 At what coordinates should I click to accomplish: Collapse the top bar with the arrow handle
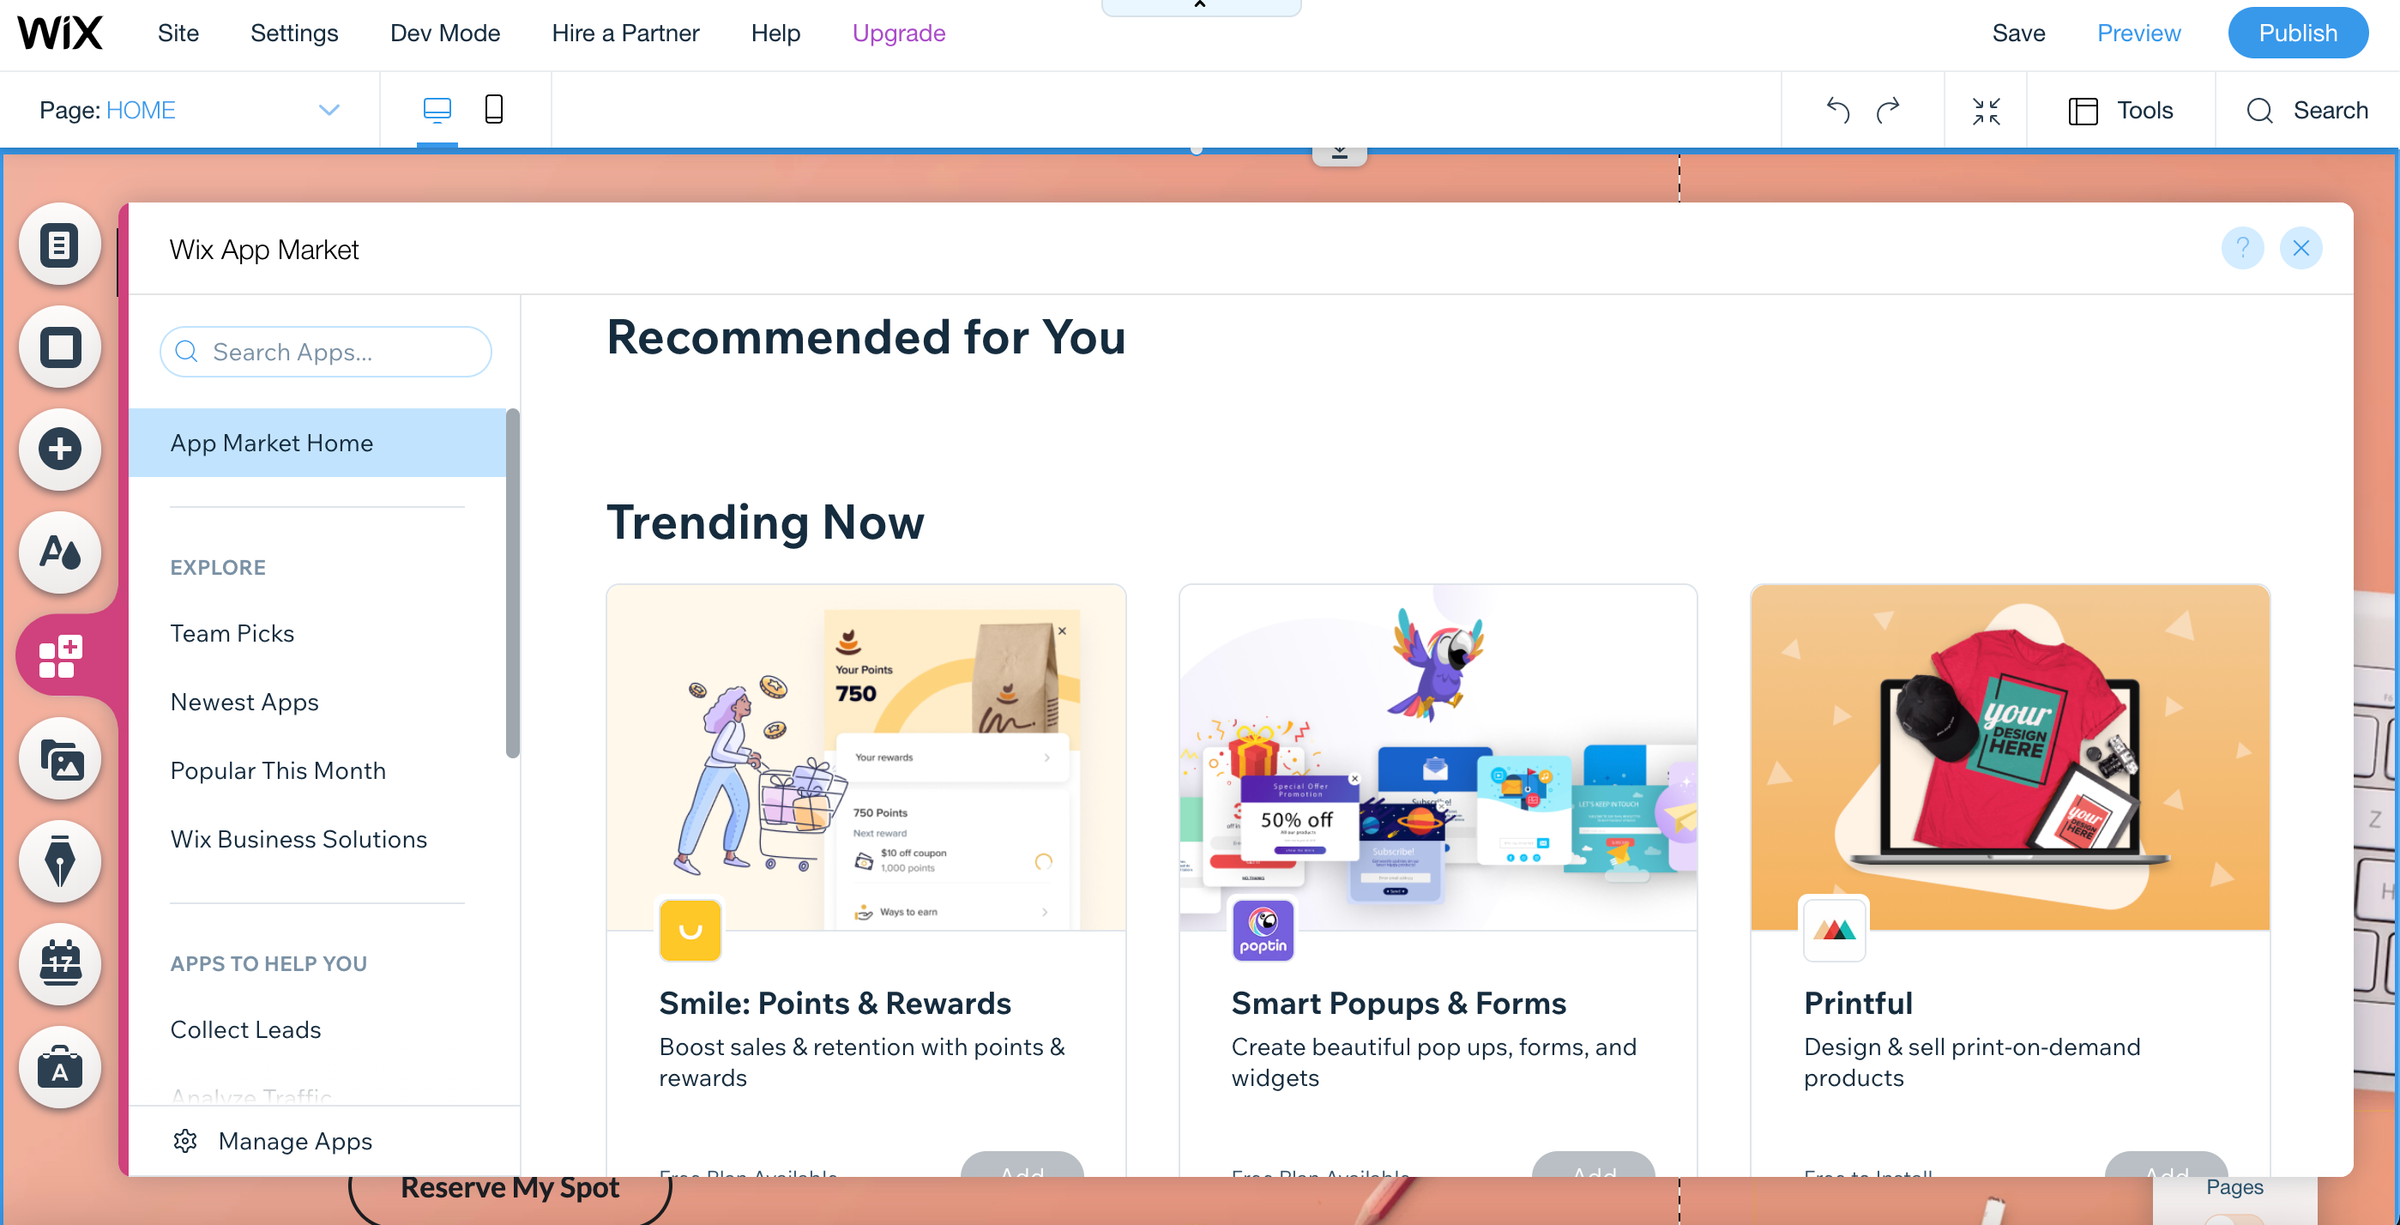tap(1201, 6)
